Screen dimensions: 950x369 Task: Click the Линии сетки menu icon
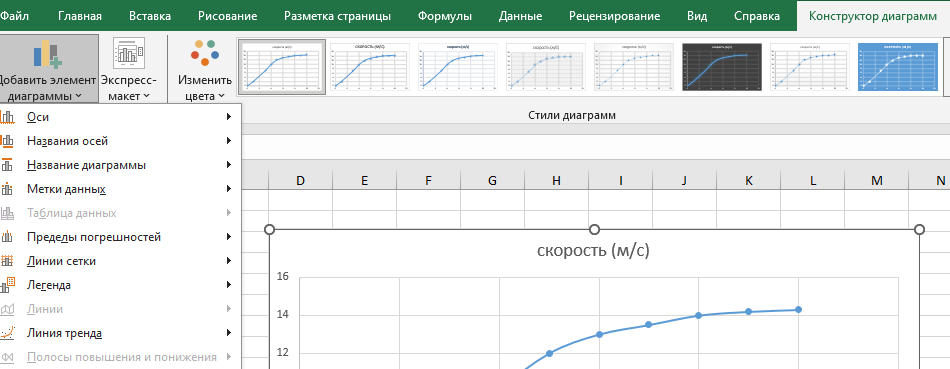[7, 261]
